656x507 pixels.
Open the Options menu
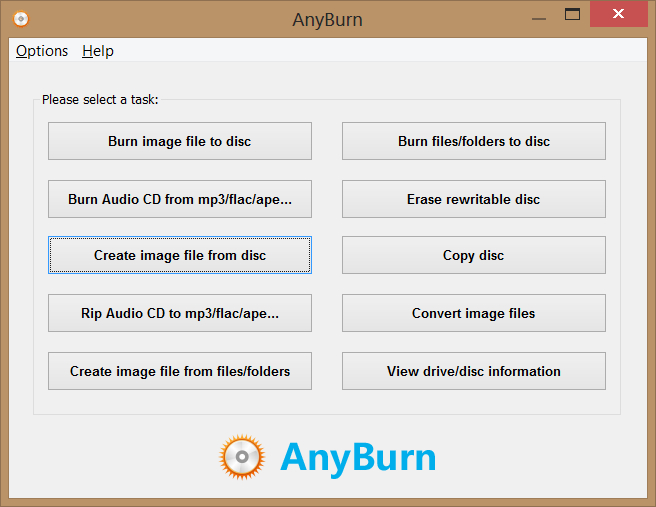tap(42, 51)
